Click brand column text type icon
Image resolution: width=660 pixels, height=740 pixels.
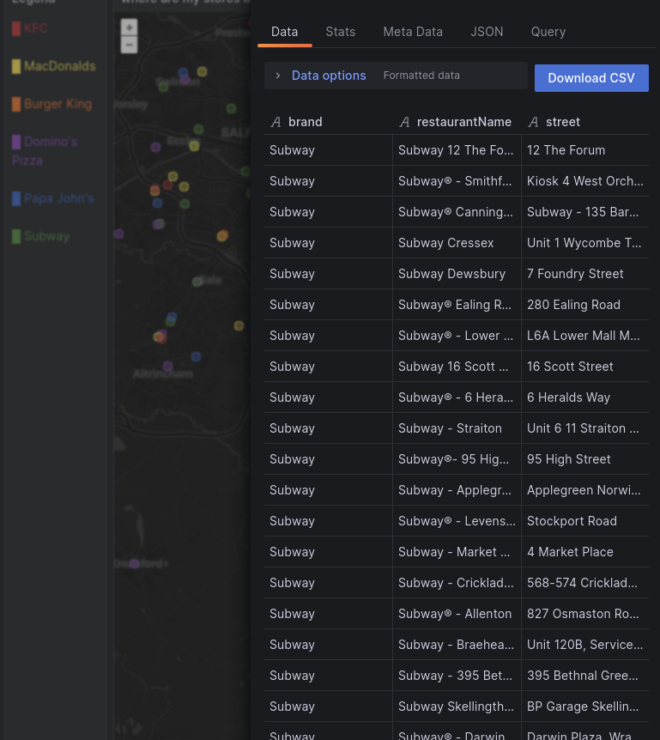click(276, 122)
